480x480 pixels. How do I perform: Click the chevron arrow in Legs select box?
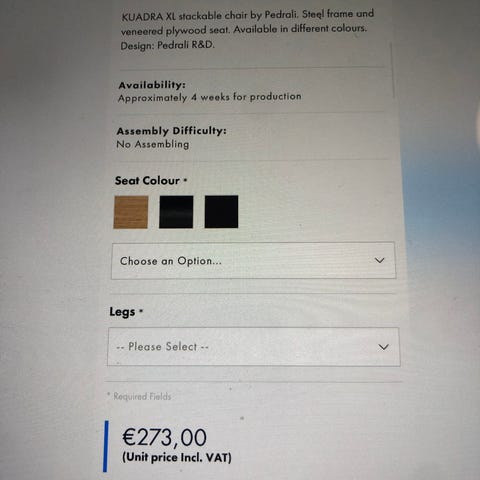384,347
